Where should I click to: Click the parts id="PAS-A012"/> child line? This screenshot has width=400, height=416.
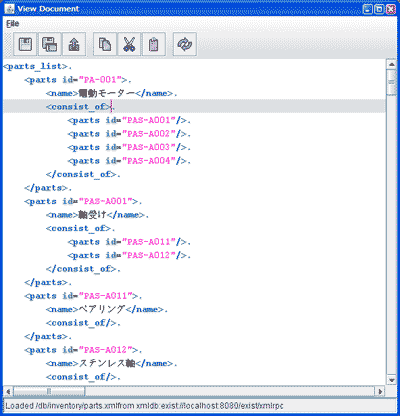129,256
